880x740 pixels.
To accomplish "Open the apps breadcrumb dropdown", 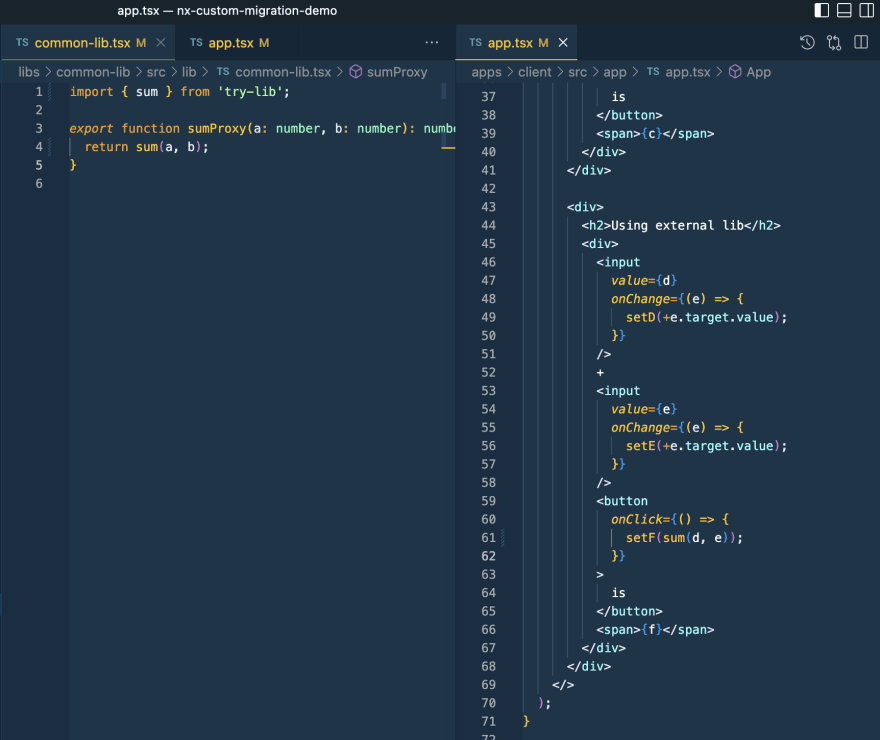I will [x=486, y=72].
